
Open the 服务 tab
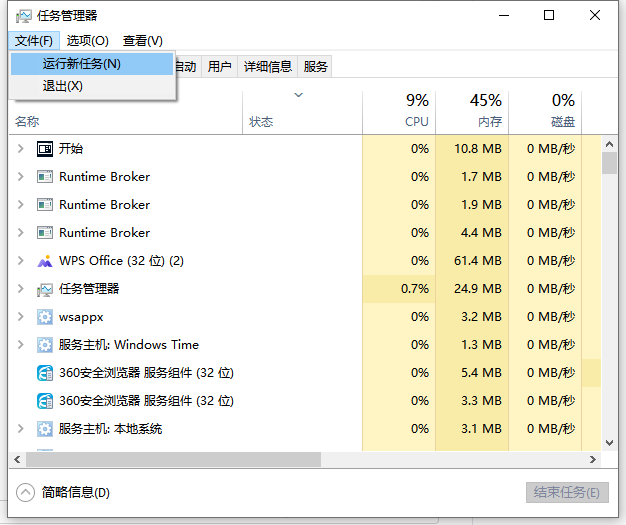click(315, 66)
